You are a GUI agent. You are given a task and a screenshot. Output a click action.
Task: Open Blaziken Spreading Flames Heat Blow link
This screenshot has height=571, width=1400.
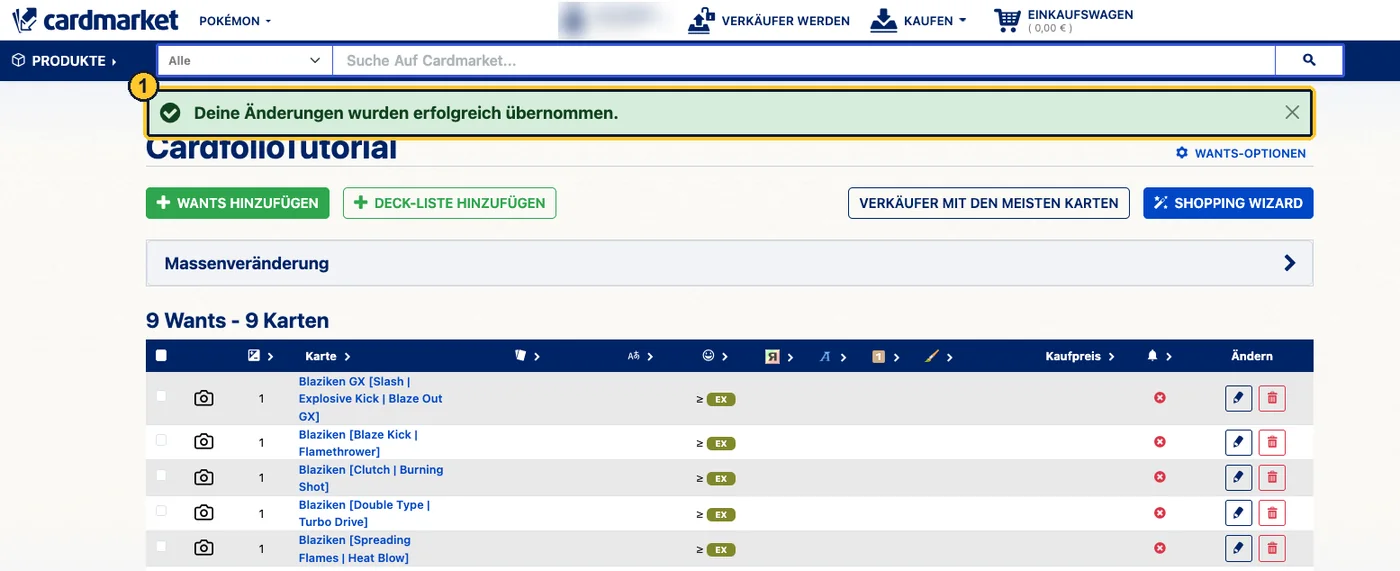tap(355, 549)
